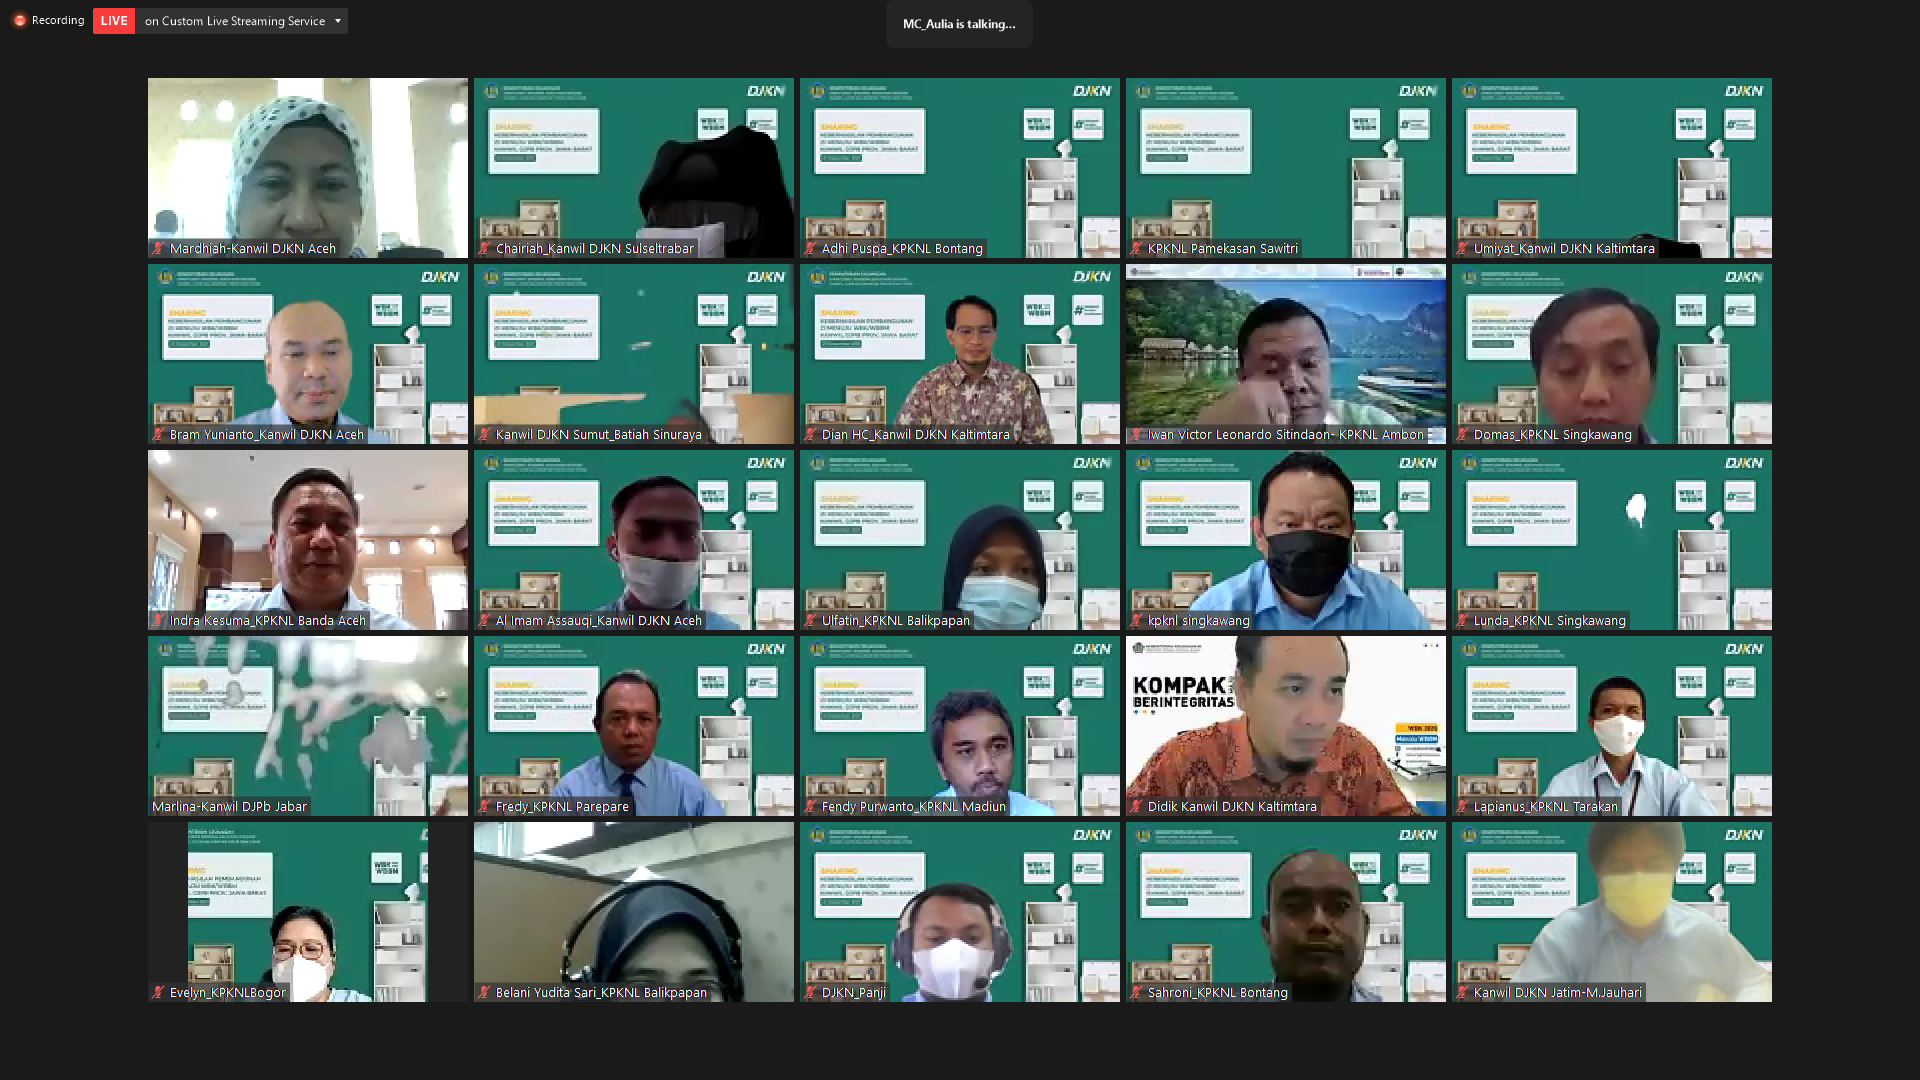Screen dimensions: 1920x1080
Task: Click the Belani Yudita Sari_KPKNL Balikpapan name label
Action: (601, 993)
